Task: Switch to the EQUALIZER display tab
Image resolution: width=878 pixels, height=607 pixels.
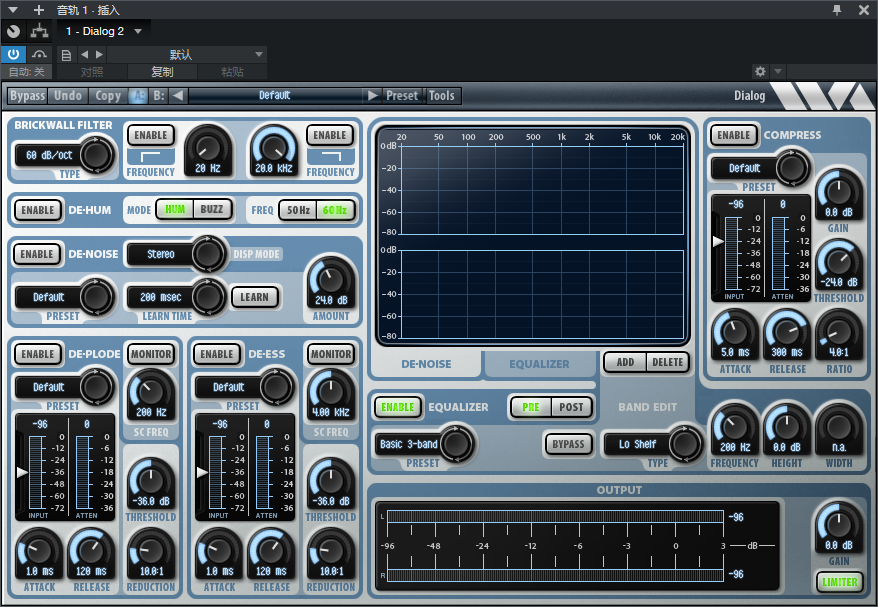Action: tap(539, 364)
